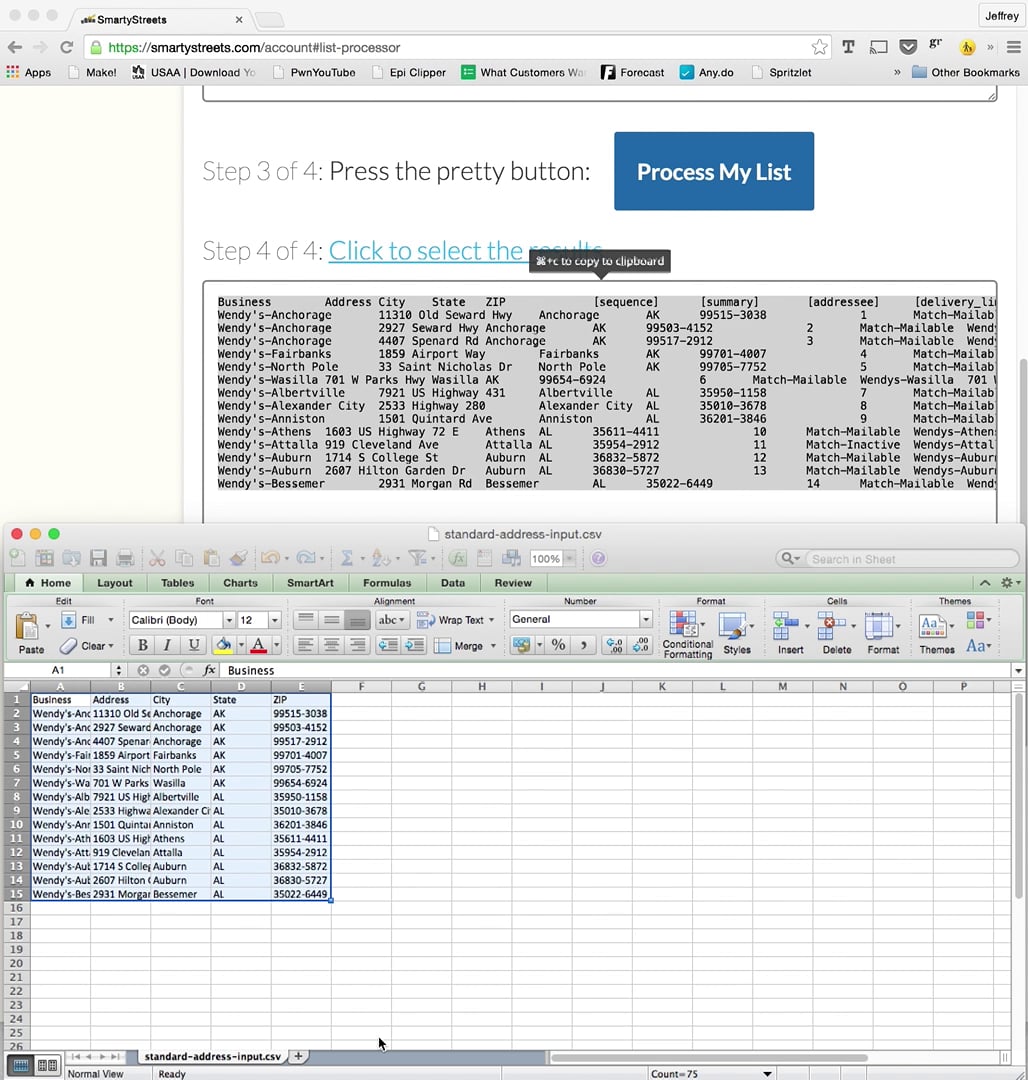Click the New Workbook icon
The height and width of the screenshot is (1080, 1028).
tap(17, 558)
